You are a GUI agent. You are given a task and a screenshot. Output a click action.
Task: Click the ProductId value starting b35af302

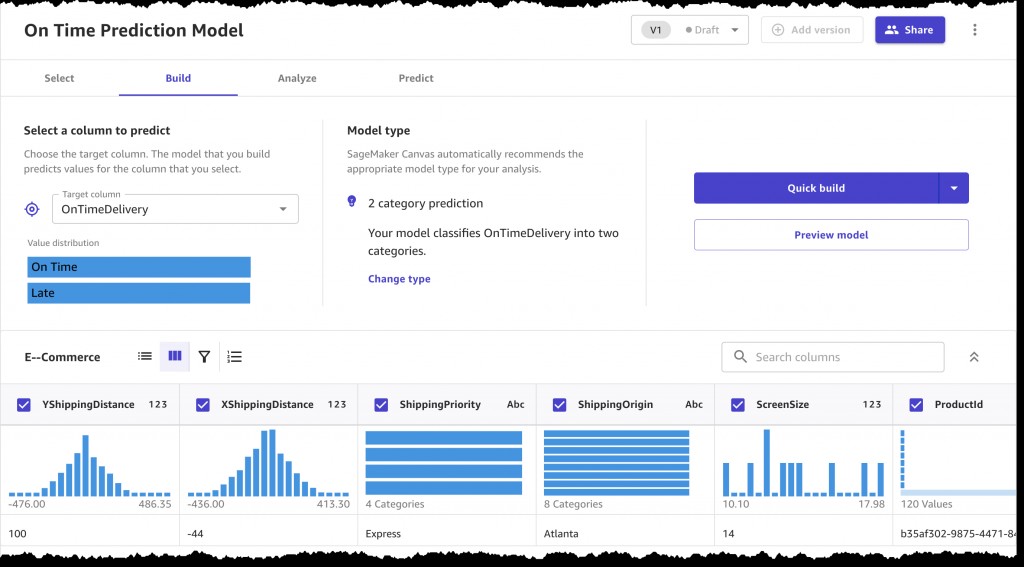click(961, 534)
